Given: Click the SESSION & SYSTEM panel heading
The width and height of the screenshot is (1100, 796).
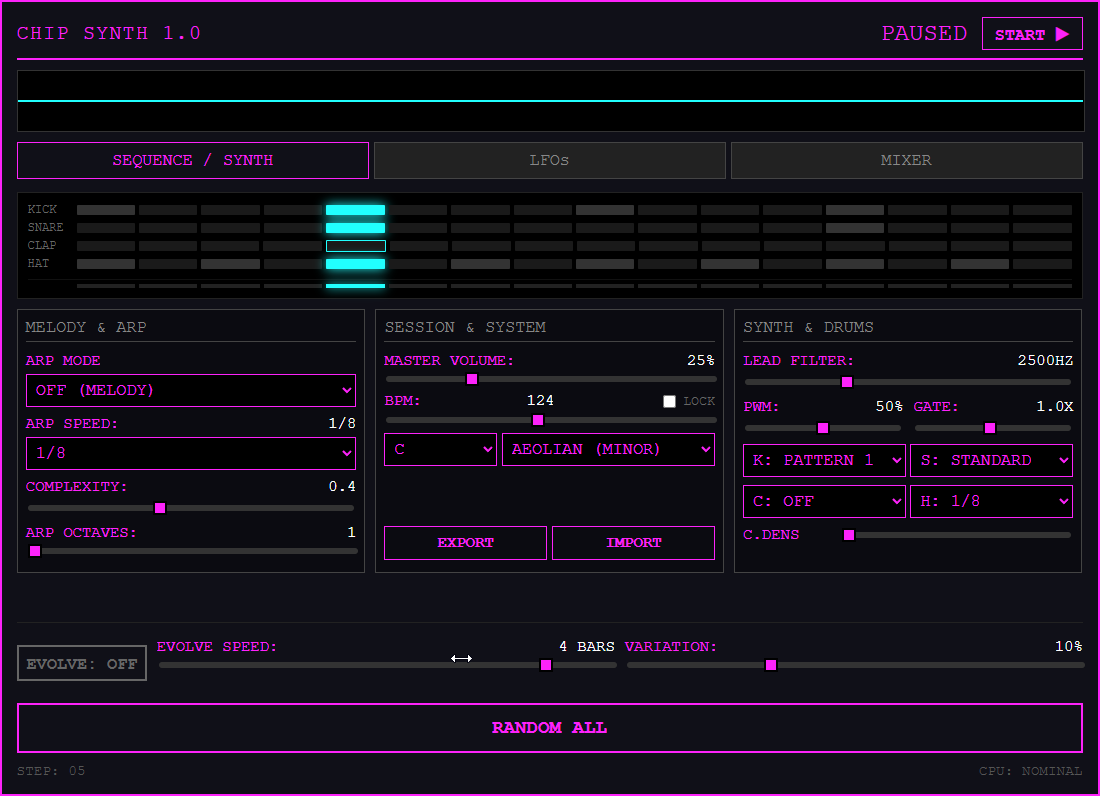Looking at the screenshot, I should tap(465, 328).
